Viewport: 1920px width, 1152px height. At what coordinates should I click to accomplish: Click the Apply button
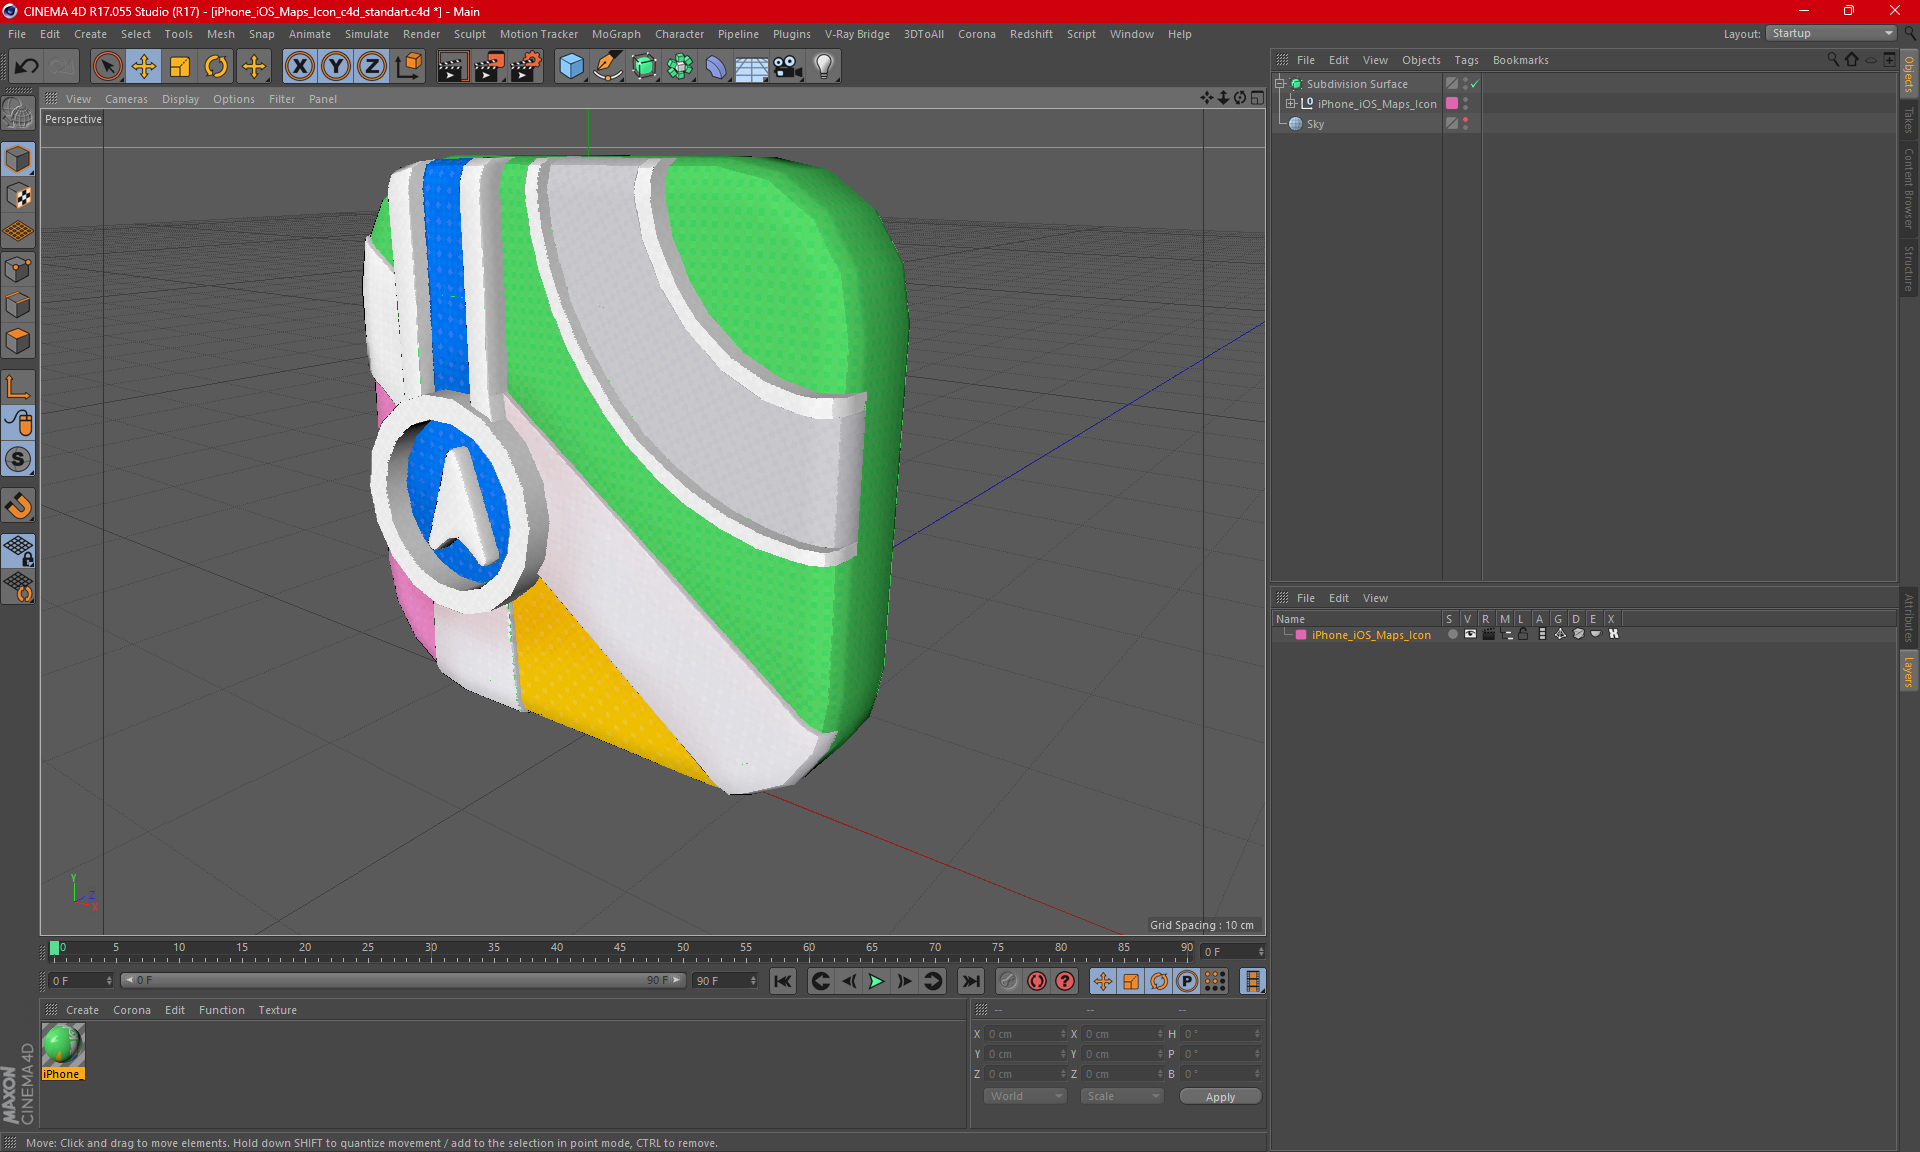pos(1220,1097)
